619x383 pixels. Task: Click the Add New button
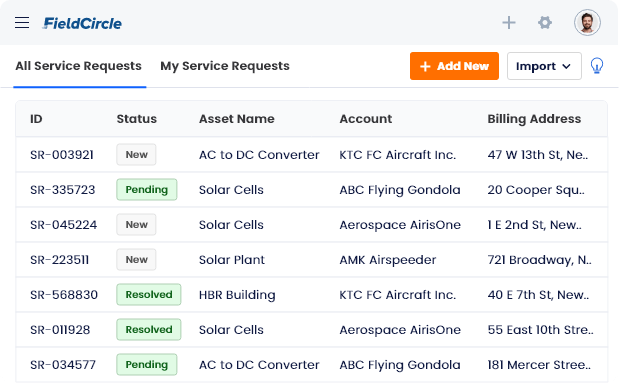click(454, 66)
